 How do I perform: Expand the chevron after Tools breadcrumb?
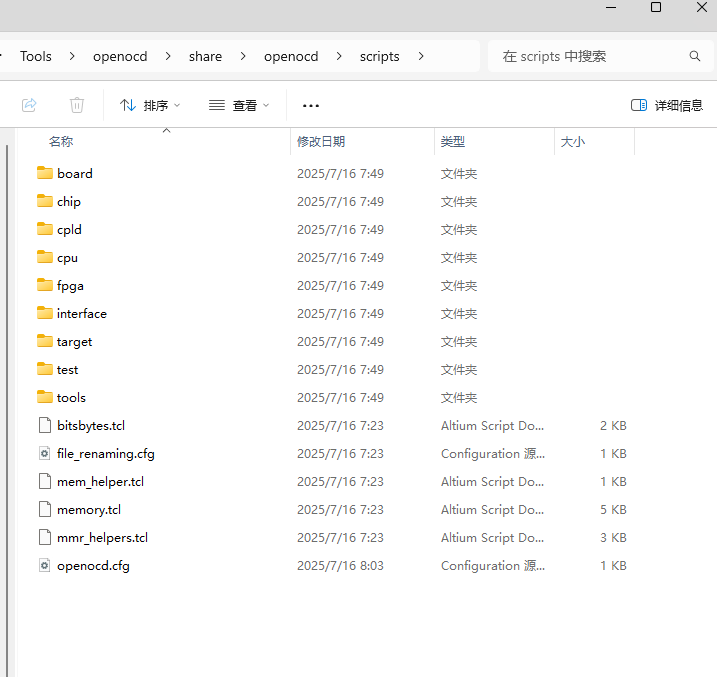point(72,56)
